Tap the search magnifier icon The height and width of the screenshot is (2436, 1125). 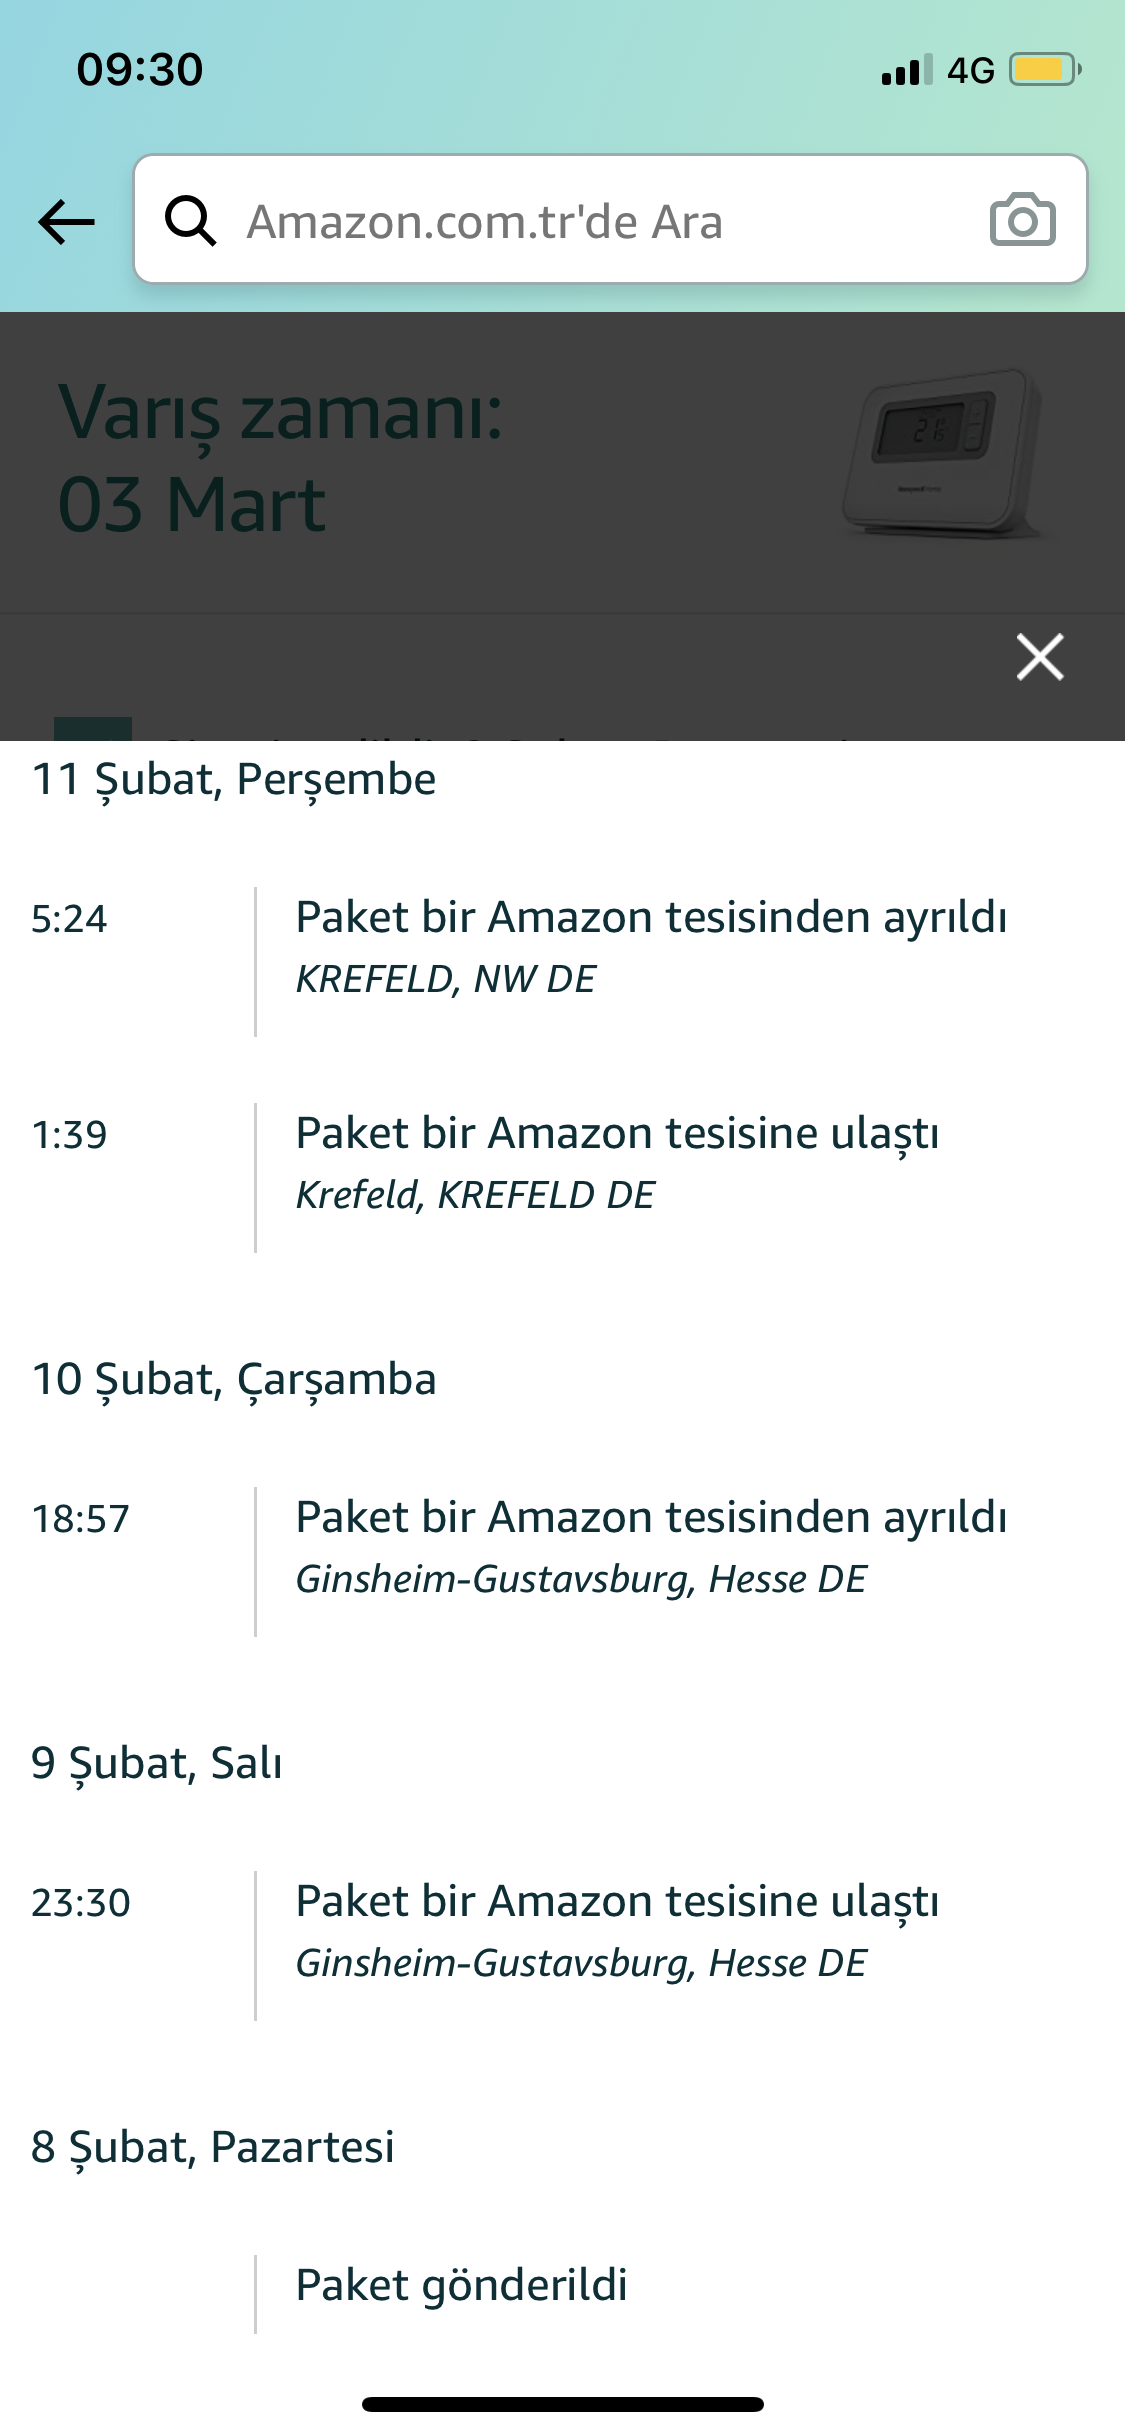tap(190, 221)
